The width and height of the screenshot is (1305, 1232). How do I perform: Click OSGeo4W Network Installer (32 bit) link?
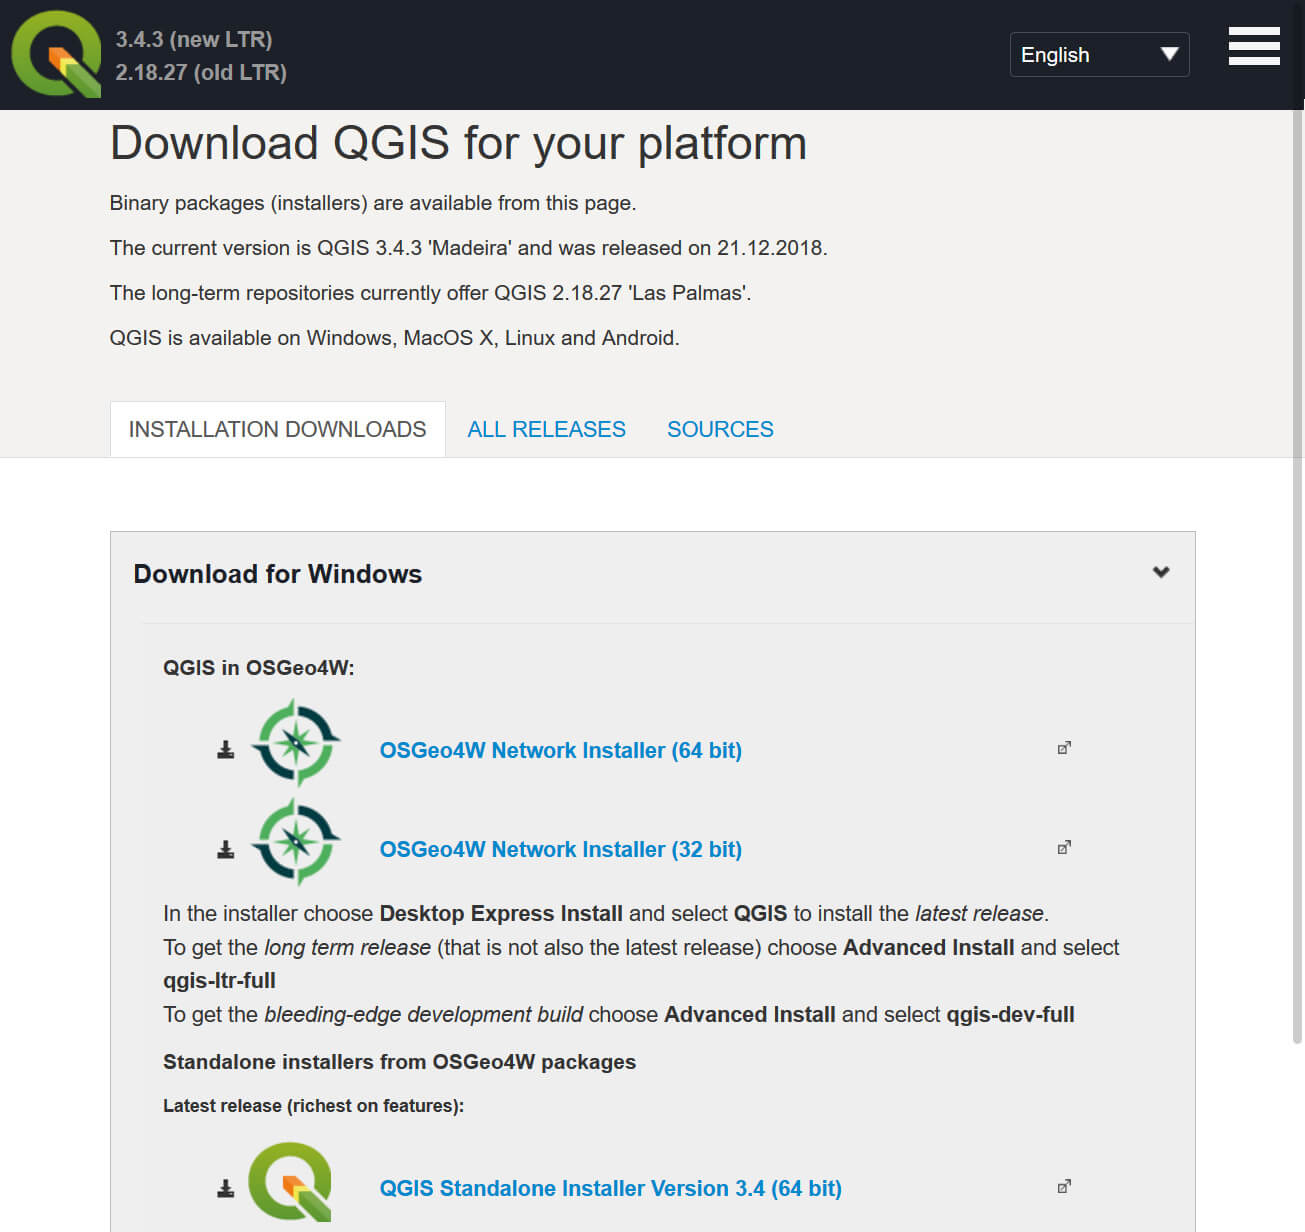coord(560,849)
